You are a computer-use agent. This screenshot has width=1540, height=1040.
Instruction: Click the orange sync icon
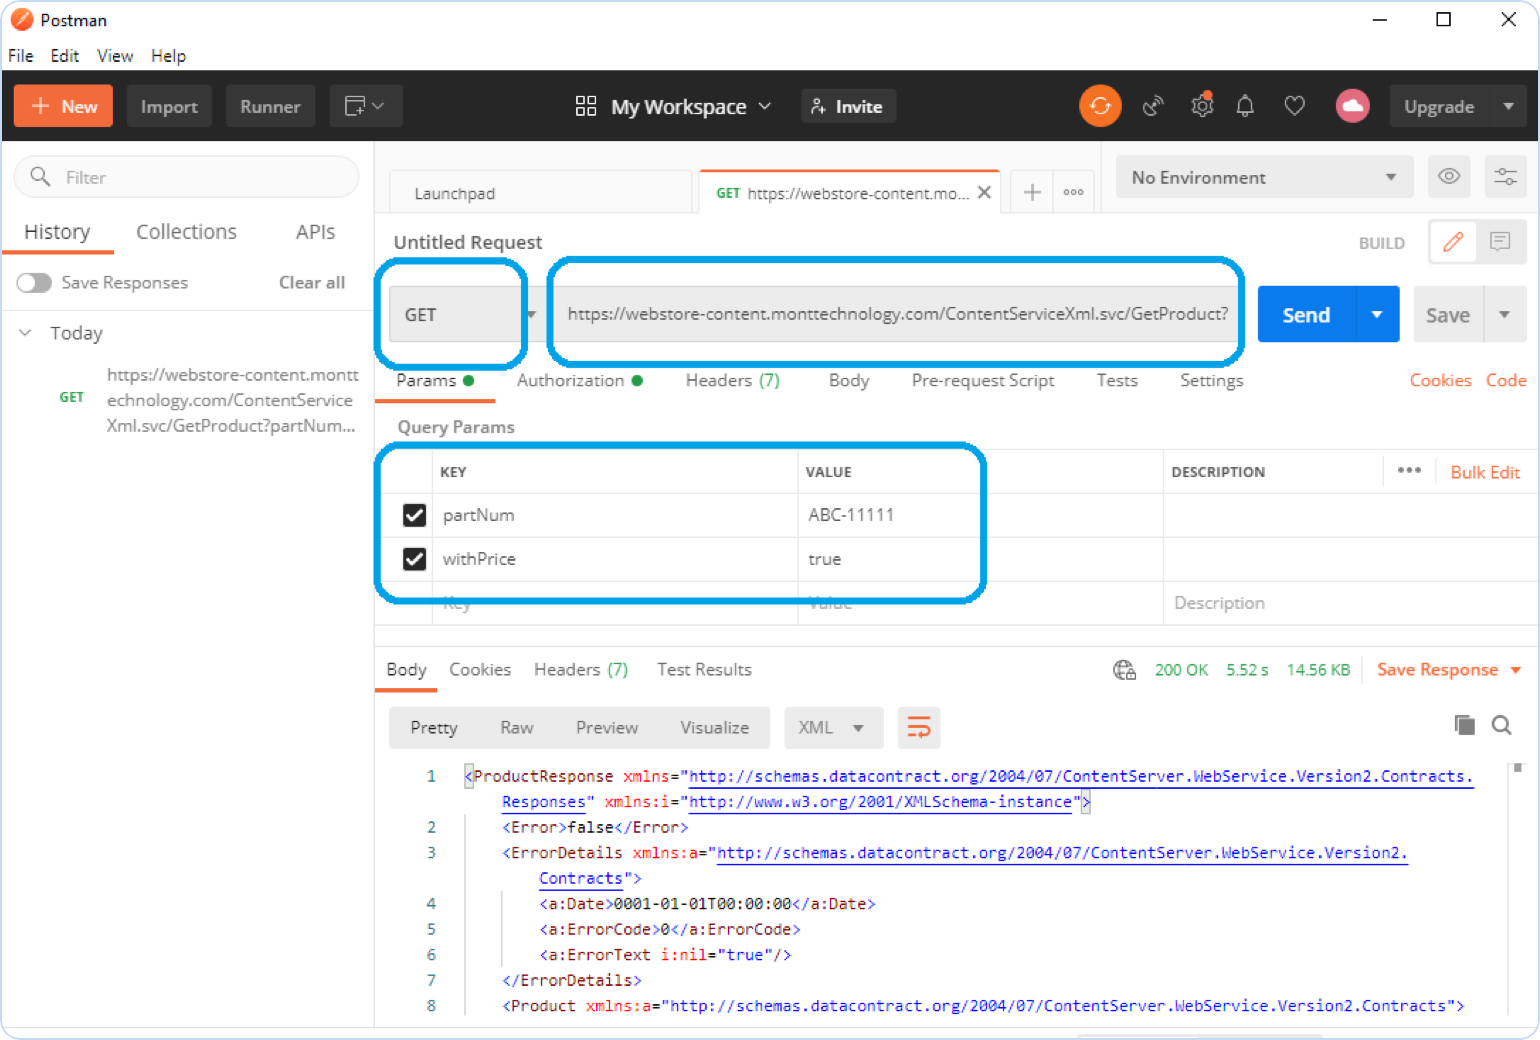pos(1100,106)
